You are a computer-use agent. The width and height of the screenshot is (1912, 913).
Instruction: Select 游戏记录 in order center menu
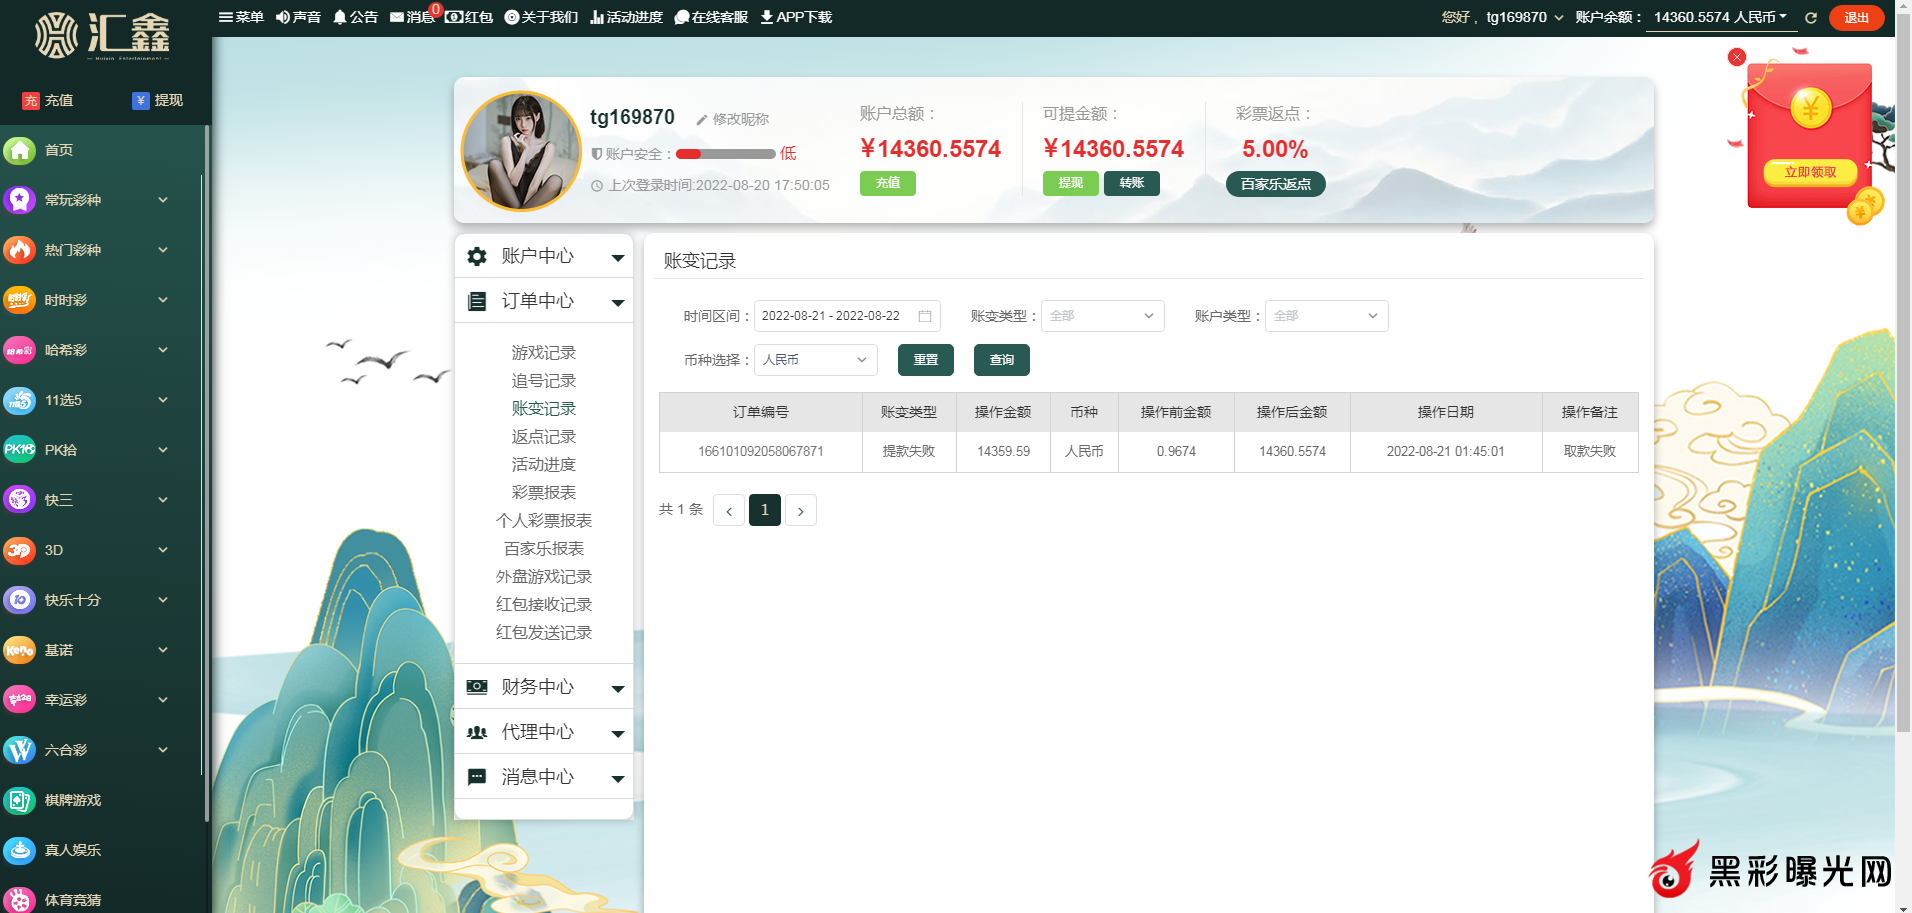pyautogui.click(x=543, y=353)
